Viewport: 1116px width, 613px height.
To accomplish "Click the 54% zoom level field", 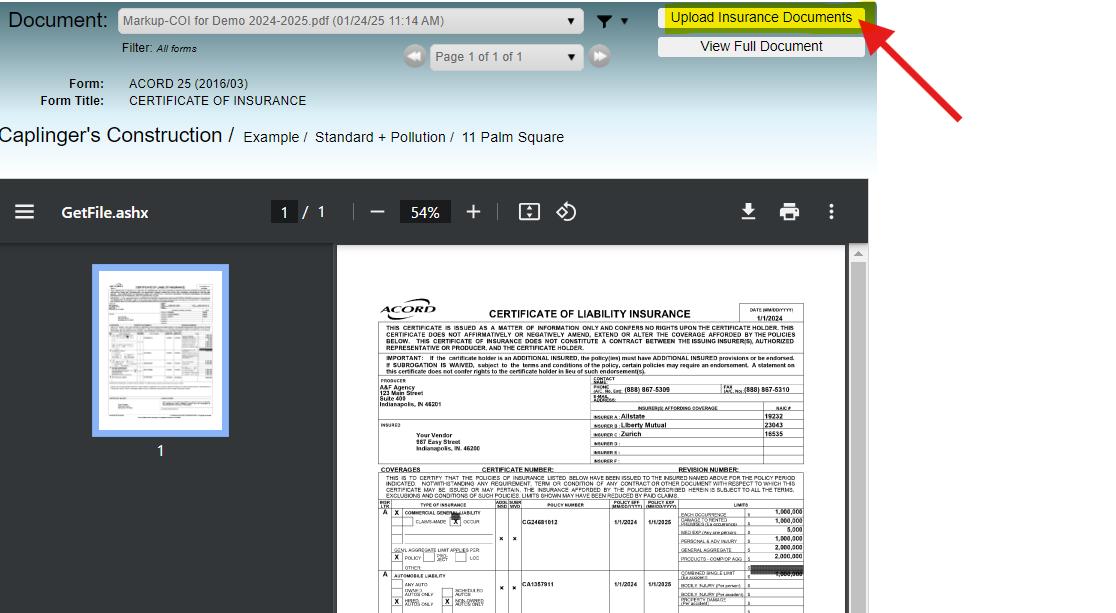I will (425, 212).
